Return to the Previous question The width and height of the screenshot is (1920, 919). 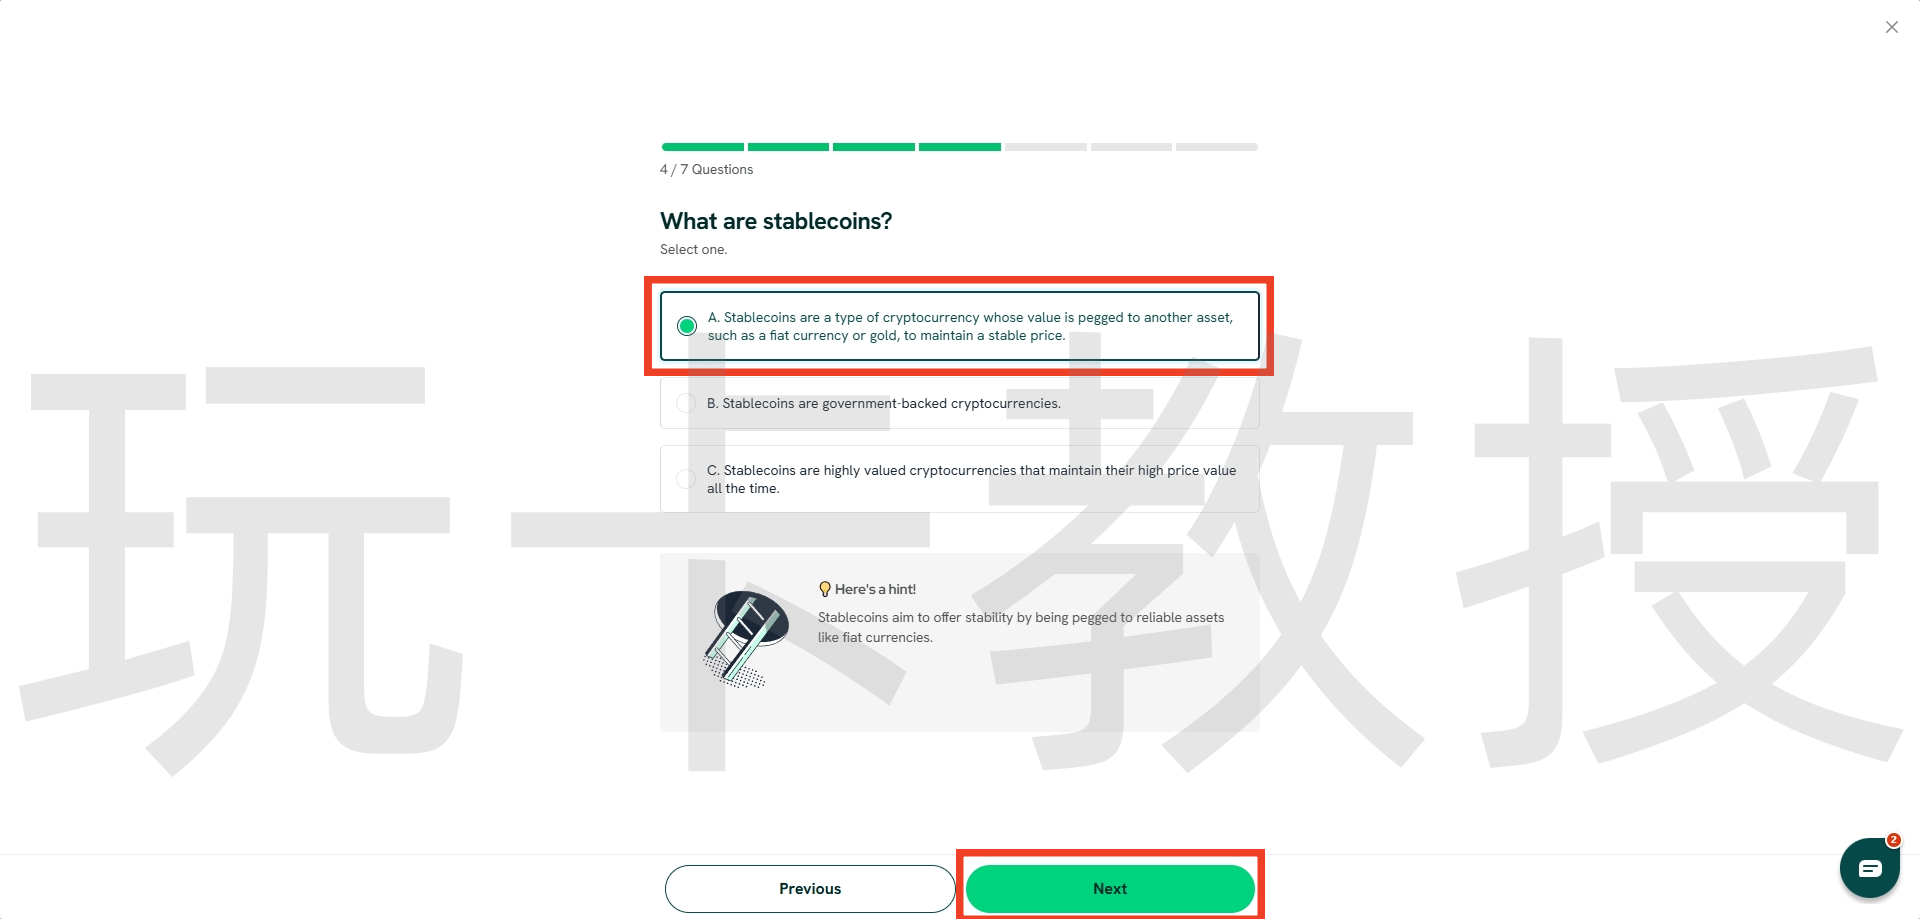pos(810,888)
